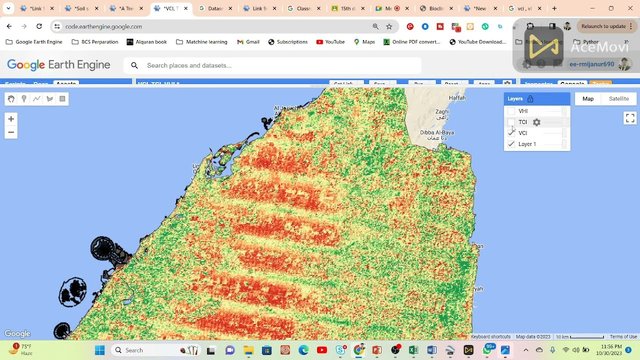Open the Maps bookmark
Screen dimensions: 640x360
[x=364, y=42]
